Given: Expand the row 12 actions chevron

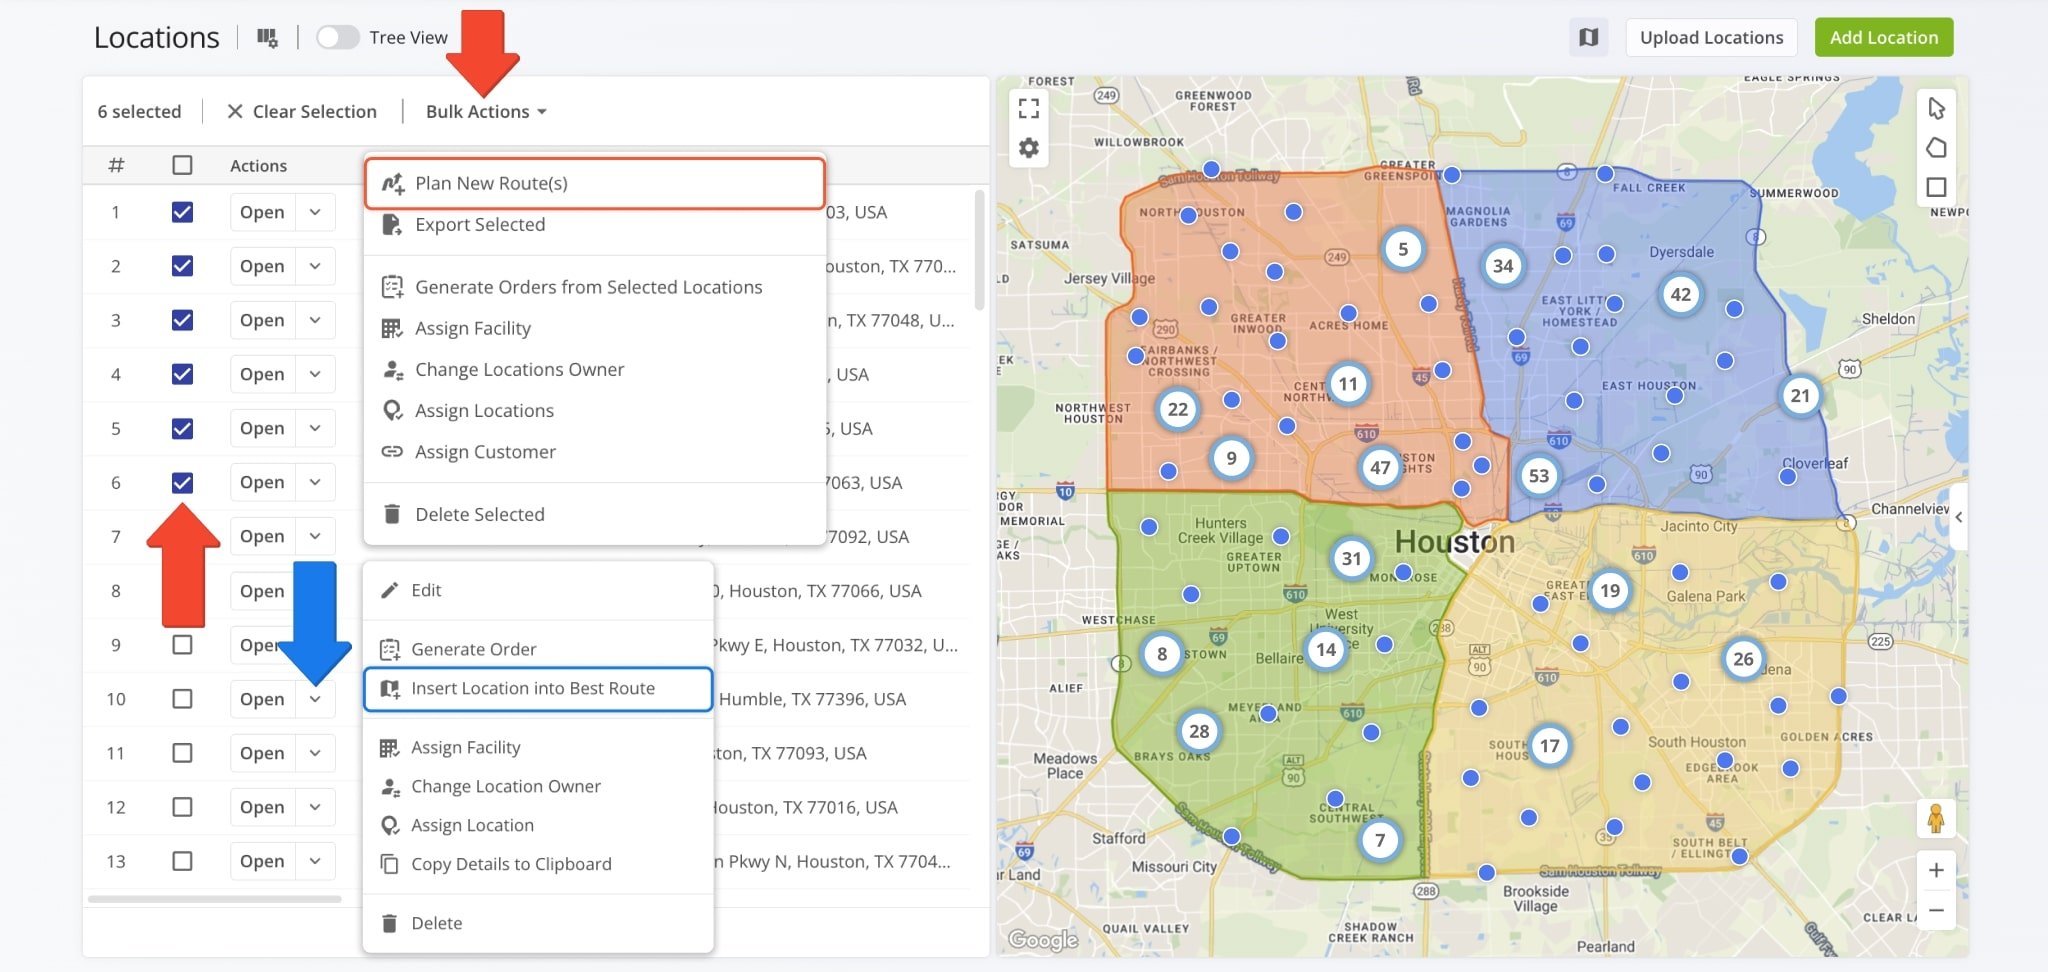Looking at the screenshot, I should tap(315, 807).
